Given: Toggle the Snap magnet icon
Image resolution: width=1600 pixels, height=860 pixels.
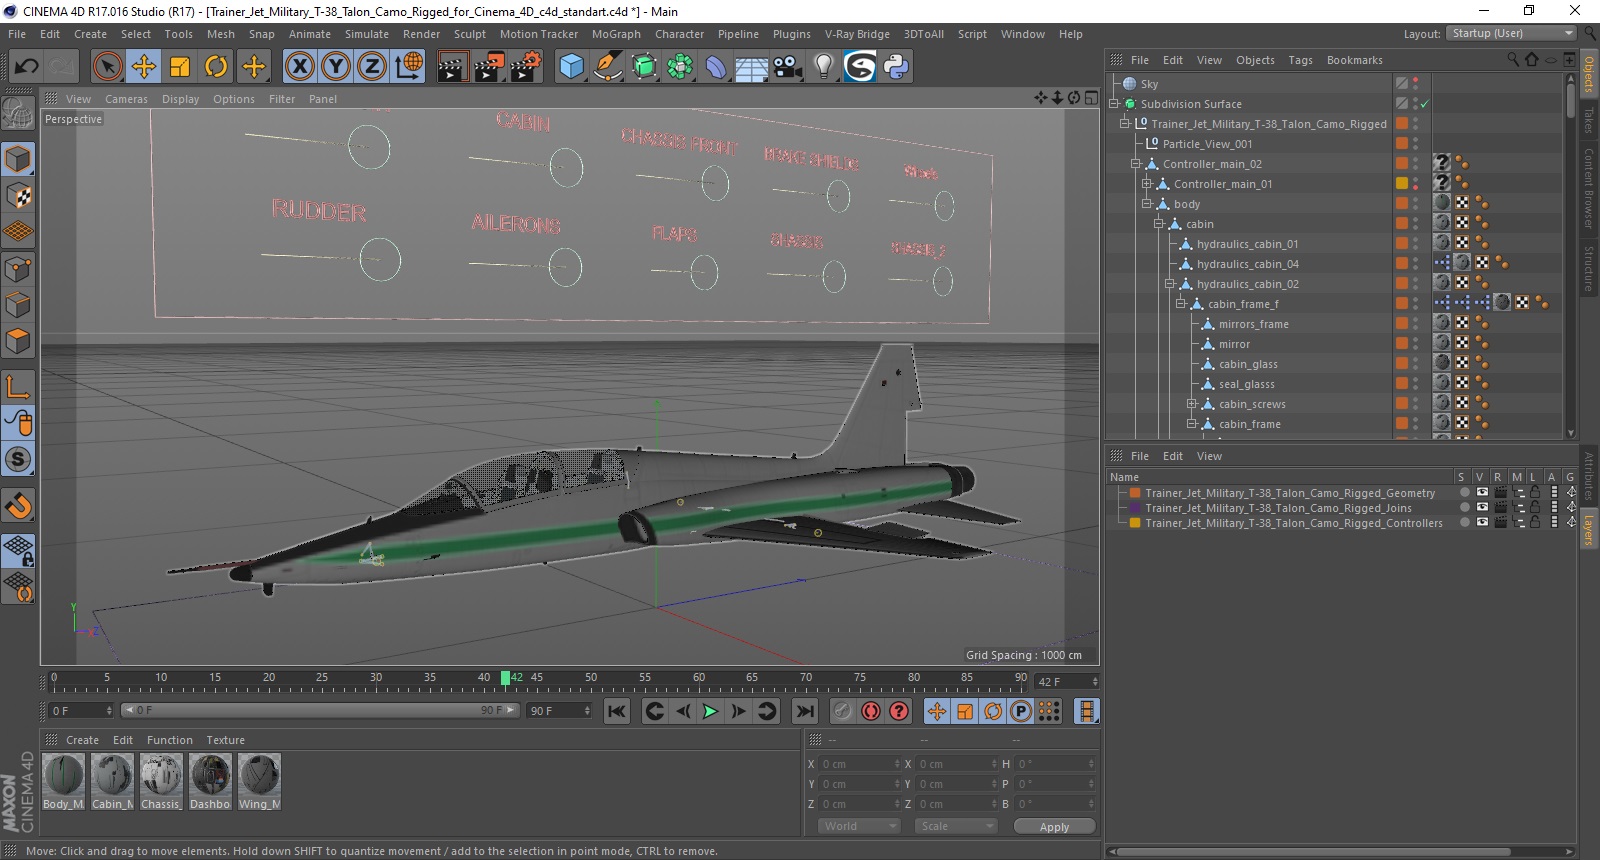Looking at the screenshot, I should click(18, 505).
